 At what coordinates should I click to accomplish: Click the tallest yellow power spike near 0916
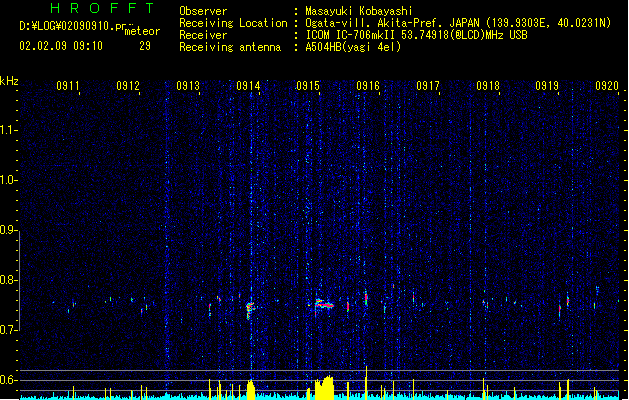click(366, 383)
